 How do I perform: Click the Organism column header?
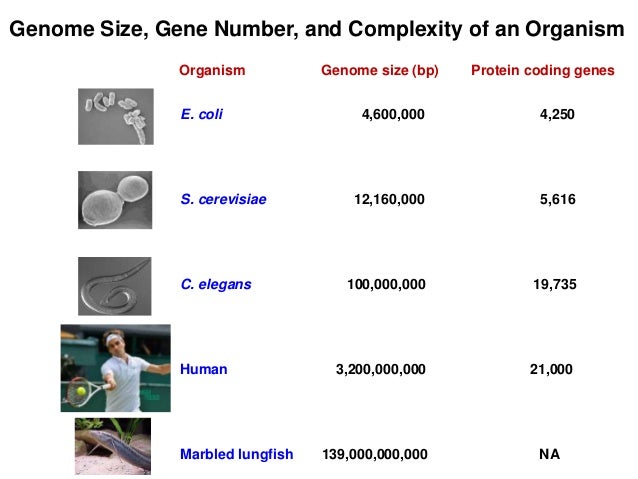click(x=212, y=70)
